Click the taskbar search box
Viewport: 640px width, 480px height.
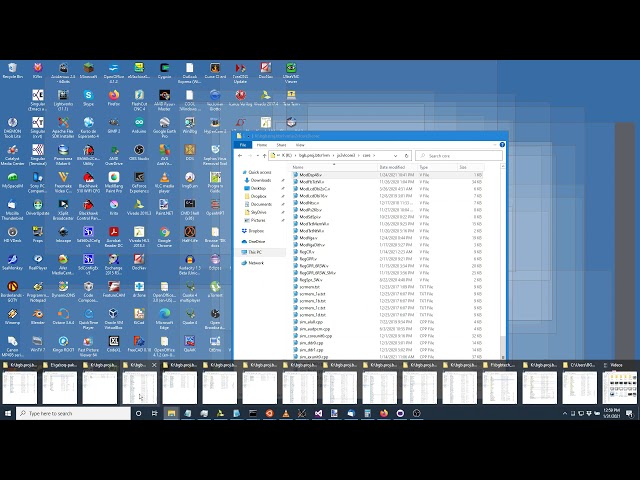pyautogui.click(x=73, y=413)
